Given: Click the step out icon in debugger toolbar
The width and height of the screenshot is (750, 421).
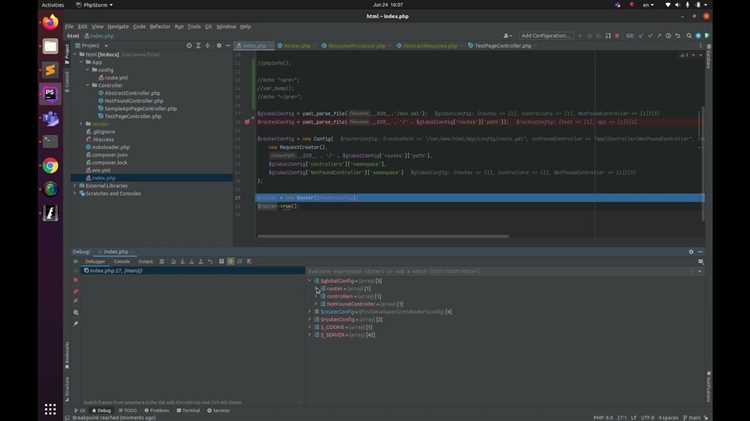Looking at the screenshot, I should click(x=201, y=262).
